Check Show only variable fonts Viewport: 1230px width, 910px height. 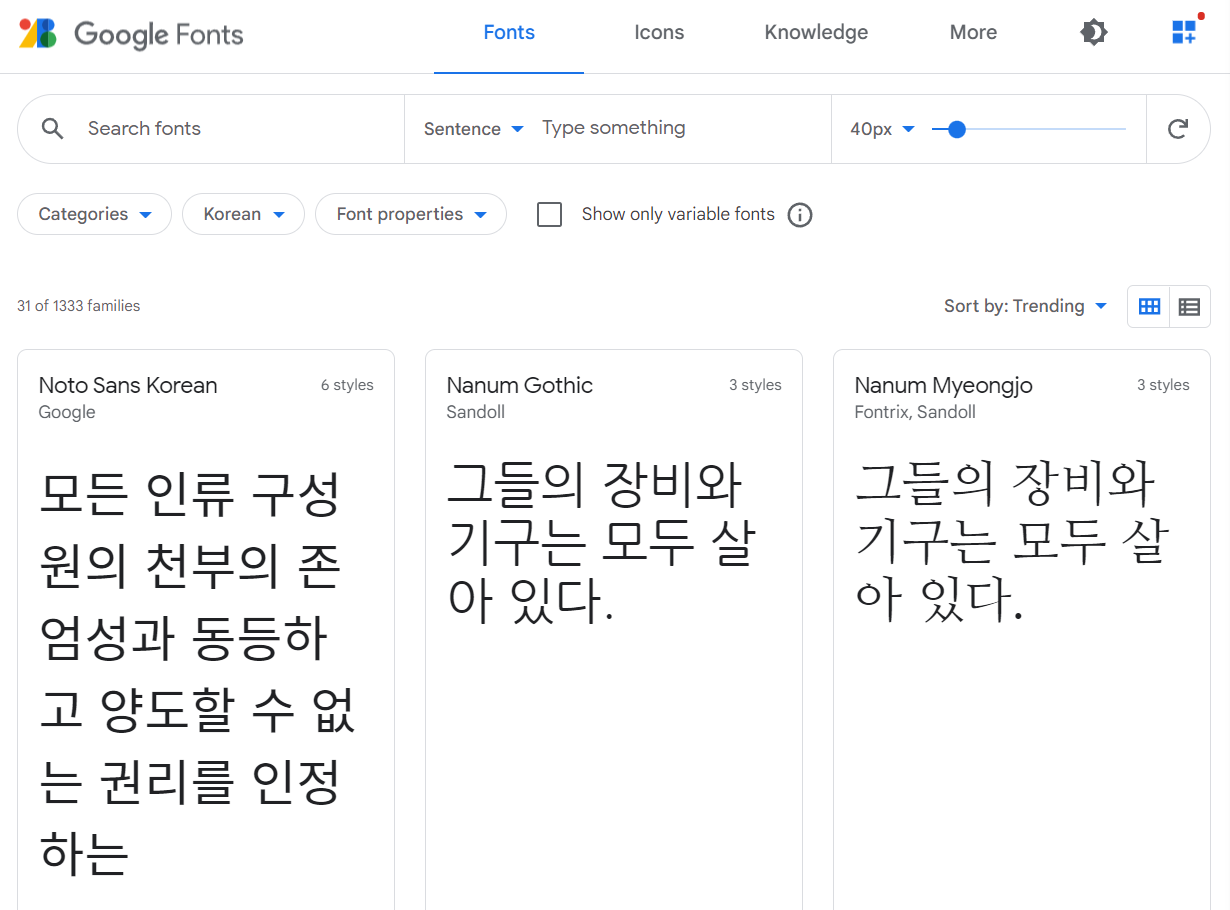coord(550,215)
